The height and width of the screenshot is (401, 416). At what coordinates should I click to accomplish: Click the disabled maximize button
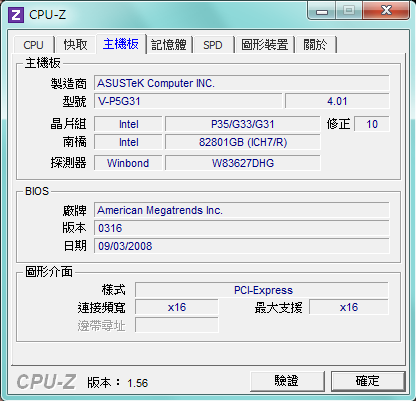pos(349,11)
